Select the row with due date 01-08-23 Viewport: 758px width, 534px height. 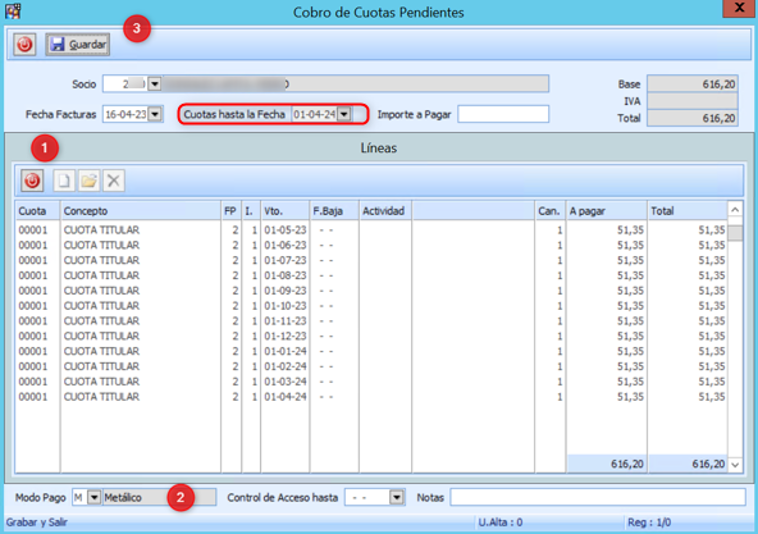point(371,275)
